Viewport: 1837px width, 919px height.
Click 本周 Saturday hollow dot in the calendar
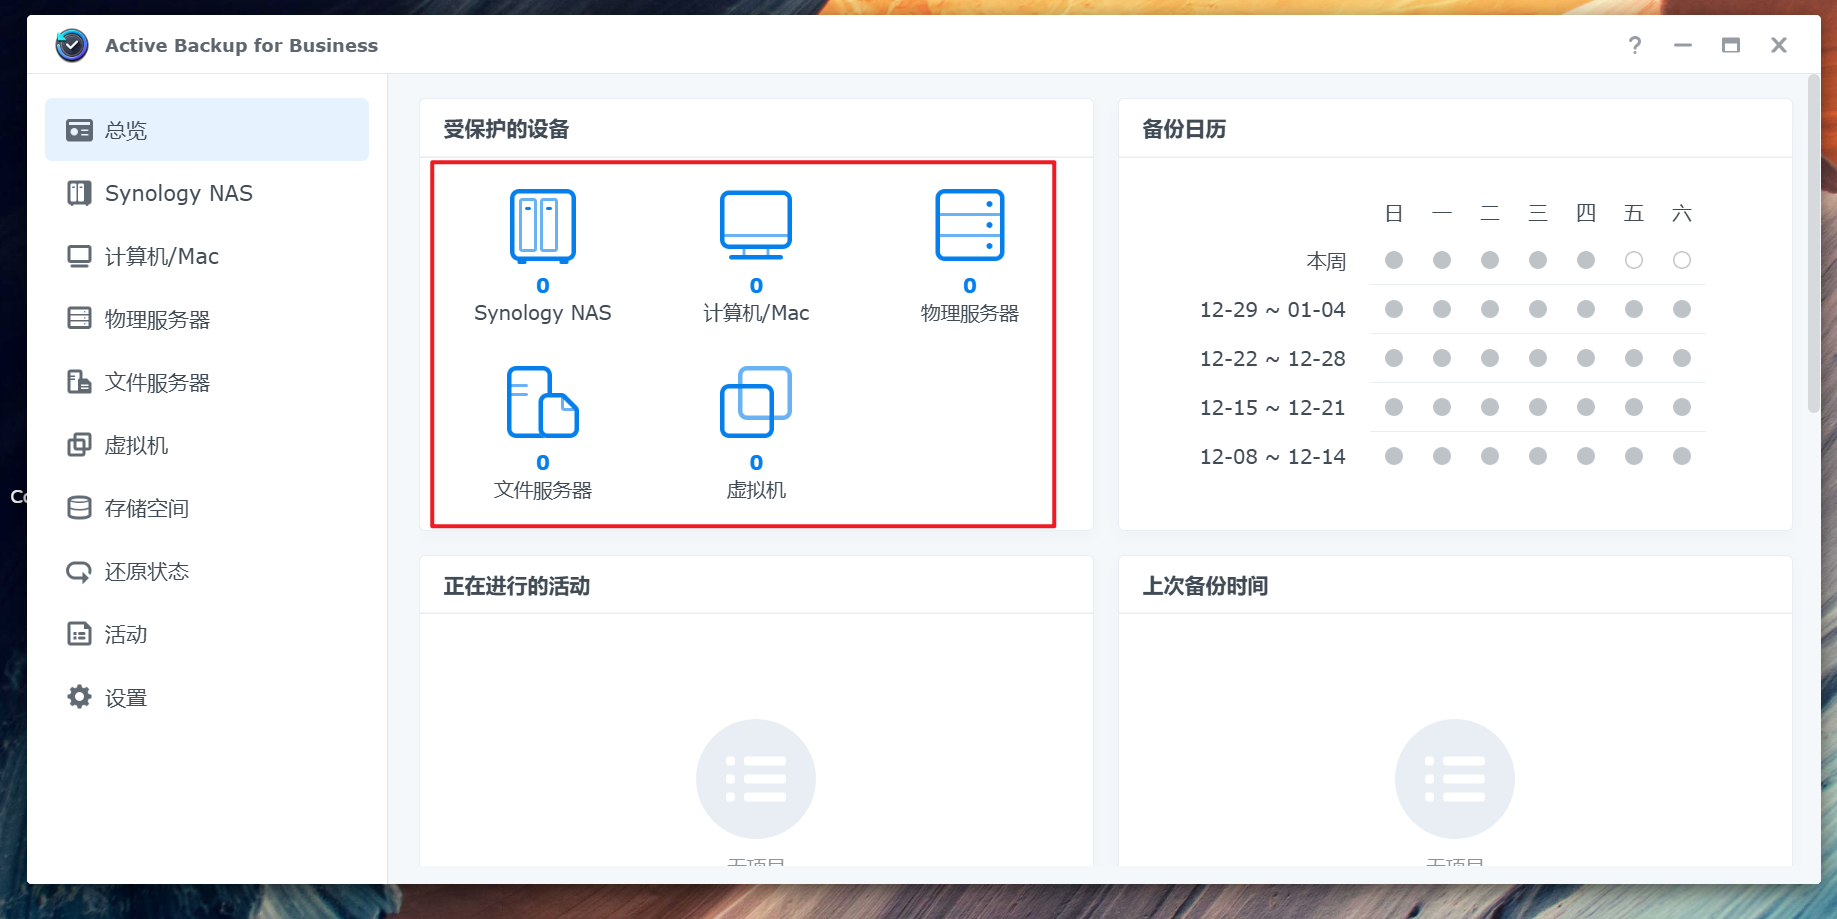pos(1682,260)
